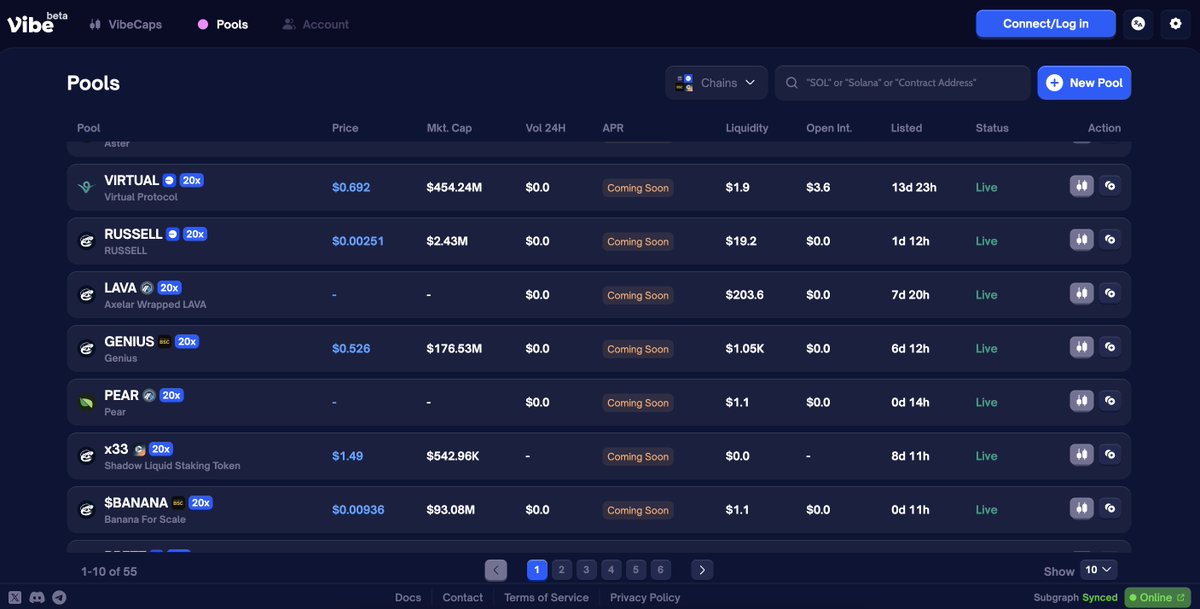Viewport: 1200px width, 609px height.
Task: Open Terms of Service link
Action: [x=546, y=597]
